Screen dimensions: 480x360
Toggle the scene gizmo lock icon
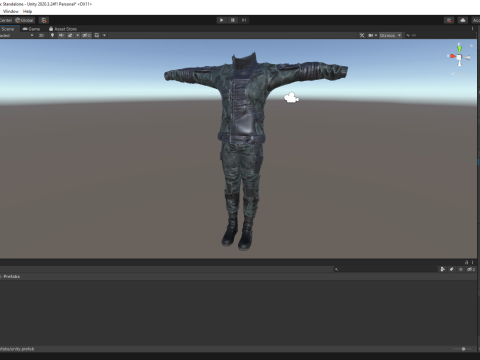pyautogui.click(x=471, y=46)
